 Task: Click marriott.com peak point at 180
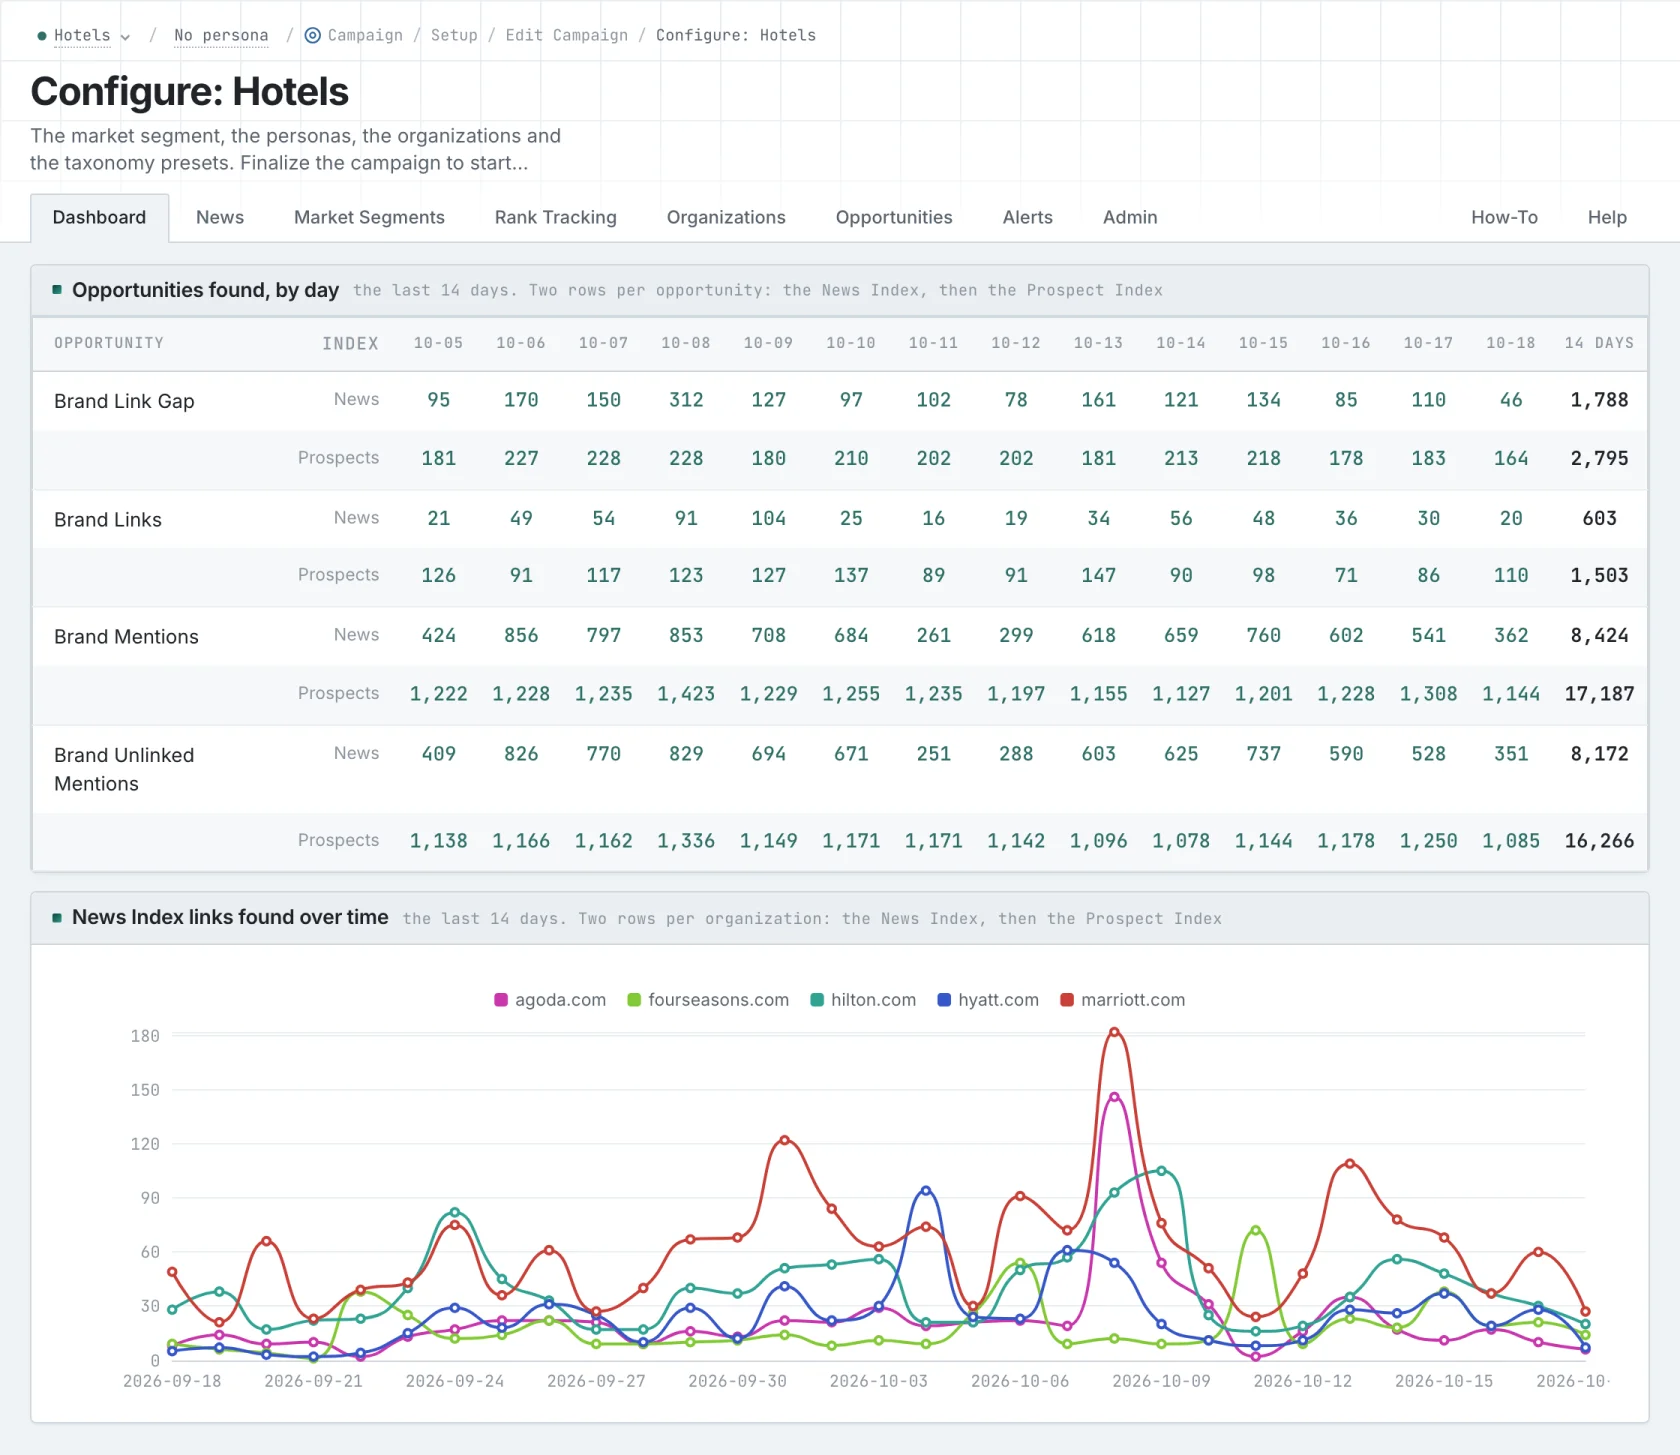(1114, 1033)
